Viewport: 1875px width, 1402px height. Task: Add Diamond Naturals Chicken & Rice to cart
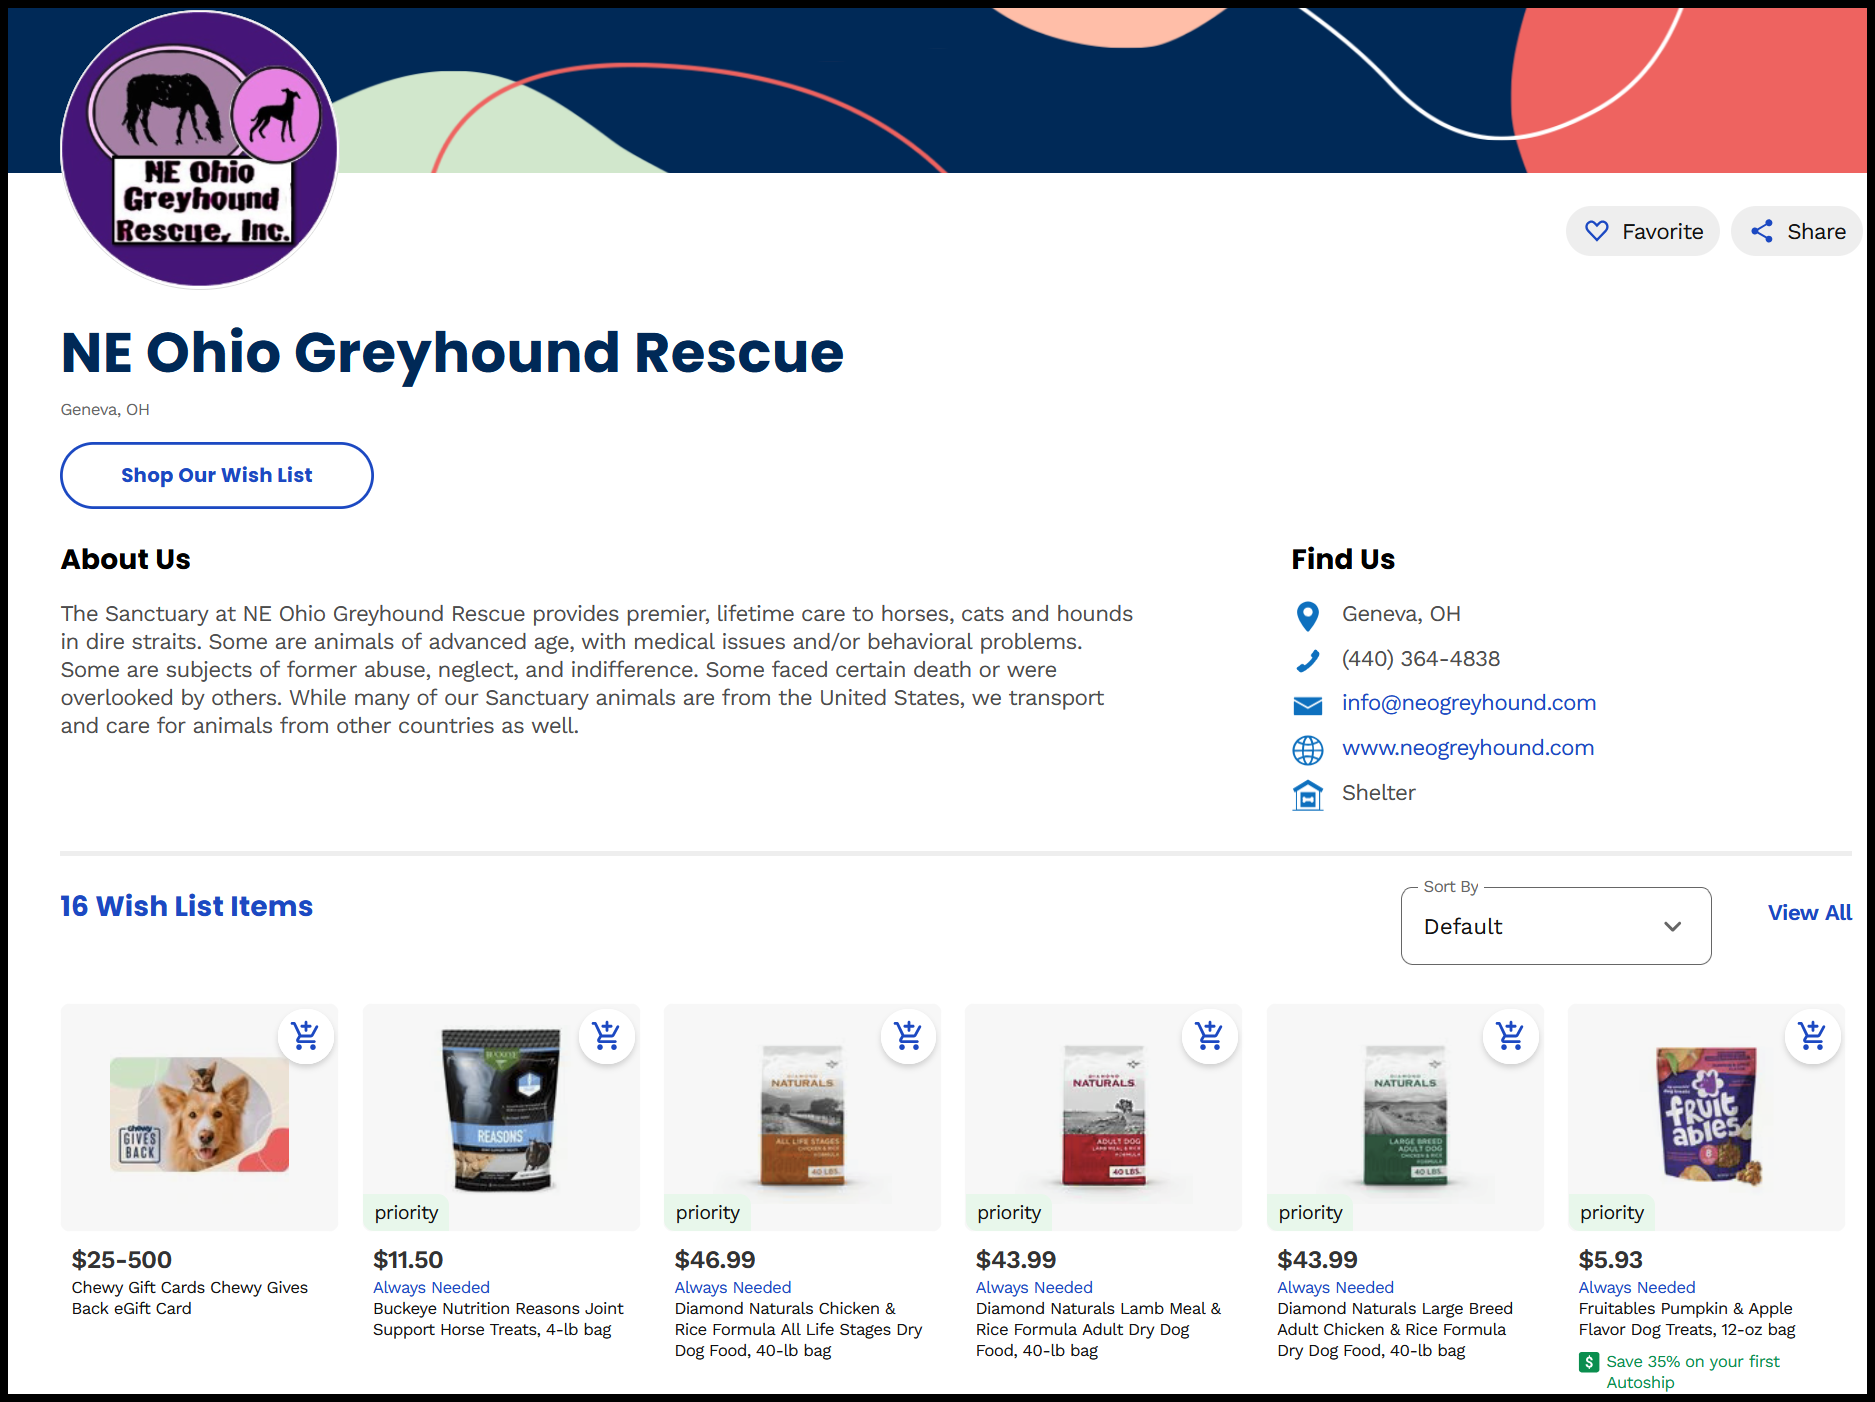click(x=908, y=1035)
